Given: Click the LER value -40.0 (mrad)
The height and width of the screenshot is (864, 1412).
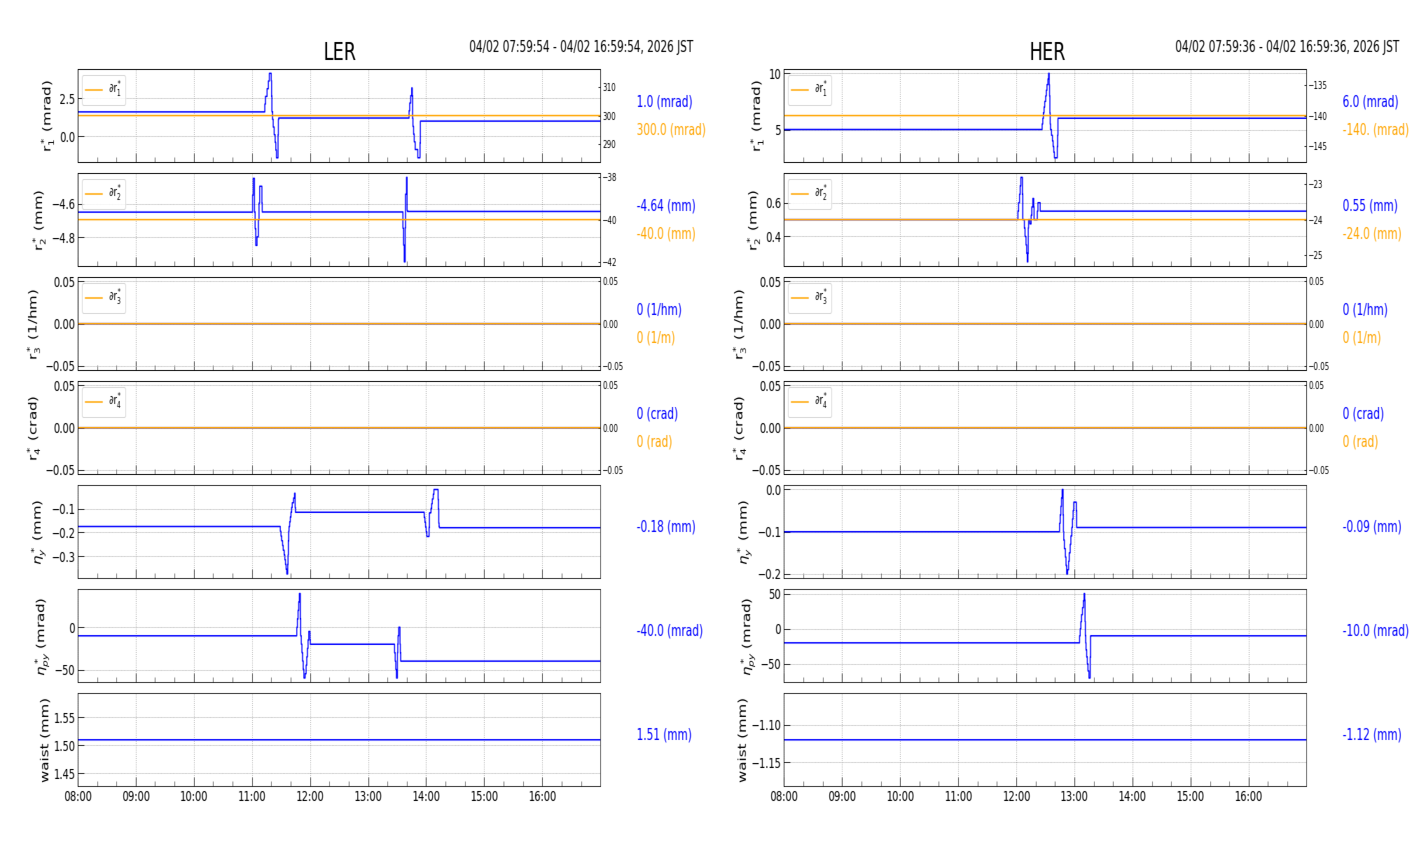Looking at the screenshot, I should [669, 631].
